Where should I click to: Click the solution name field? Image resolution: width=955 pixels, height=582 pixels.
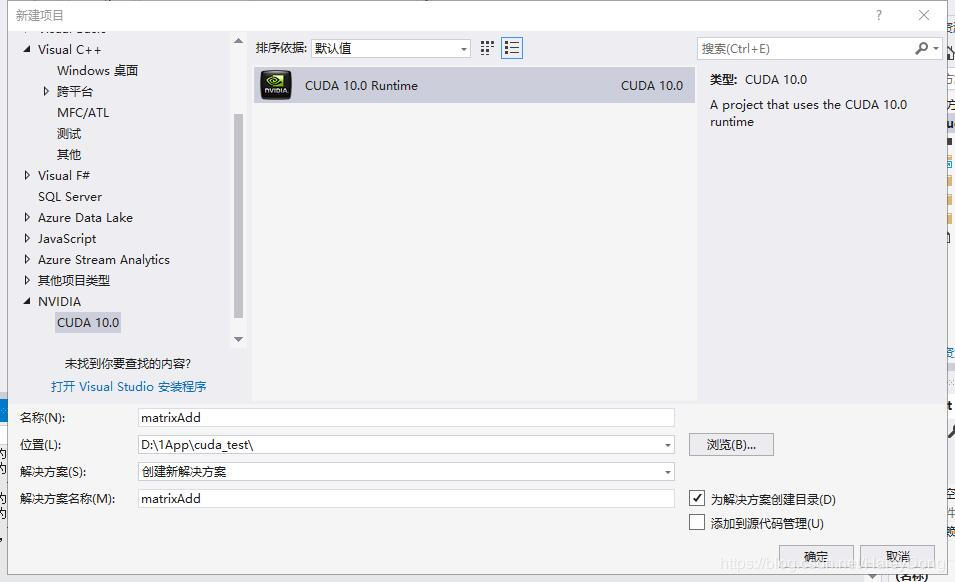(406, 499)
